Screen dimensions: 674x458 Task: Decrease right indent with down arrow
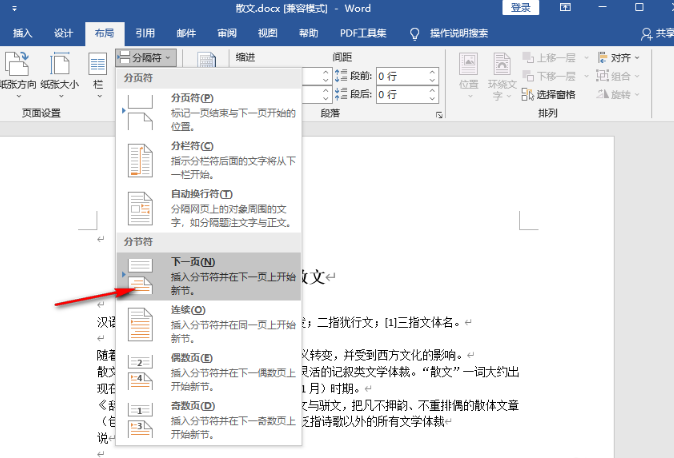[x=326, y=99]
